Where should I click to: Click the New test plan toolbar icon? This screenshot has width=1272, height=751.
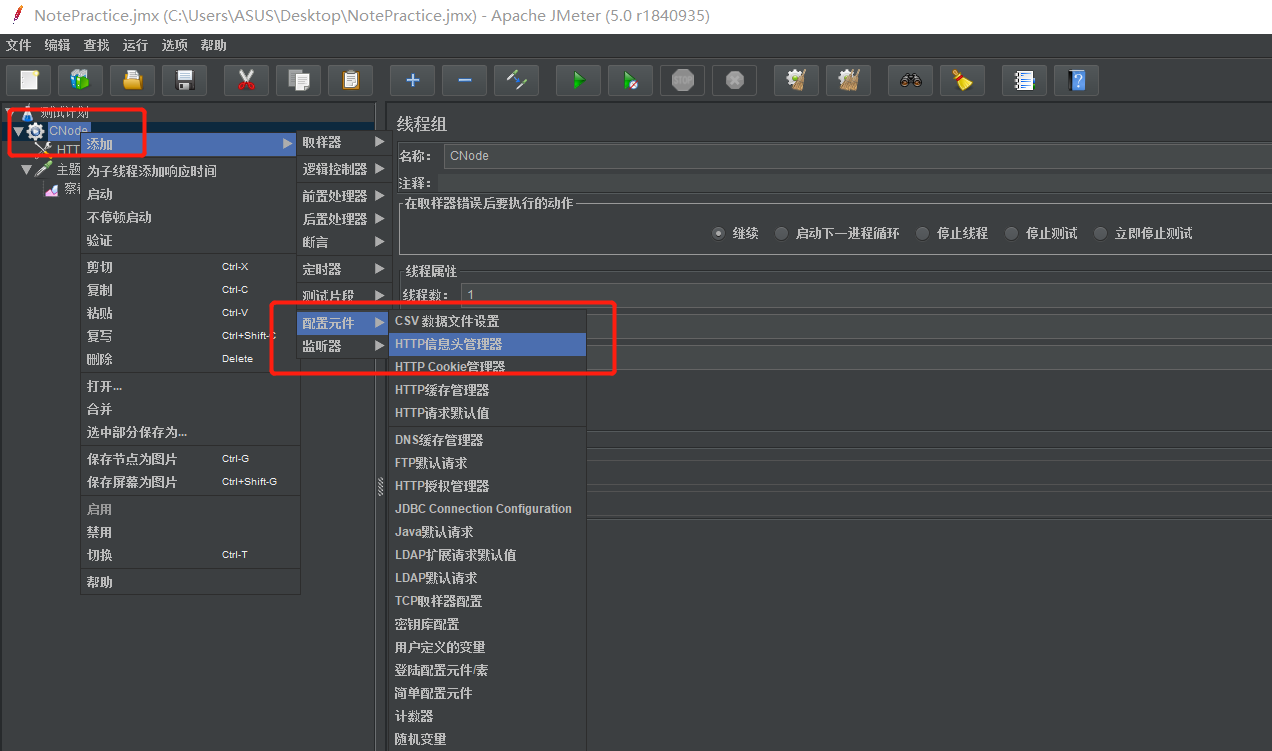click(x=29, y=80)
